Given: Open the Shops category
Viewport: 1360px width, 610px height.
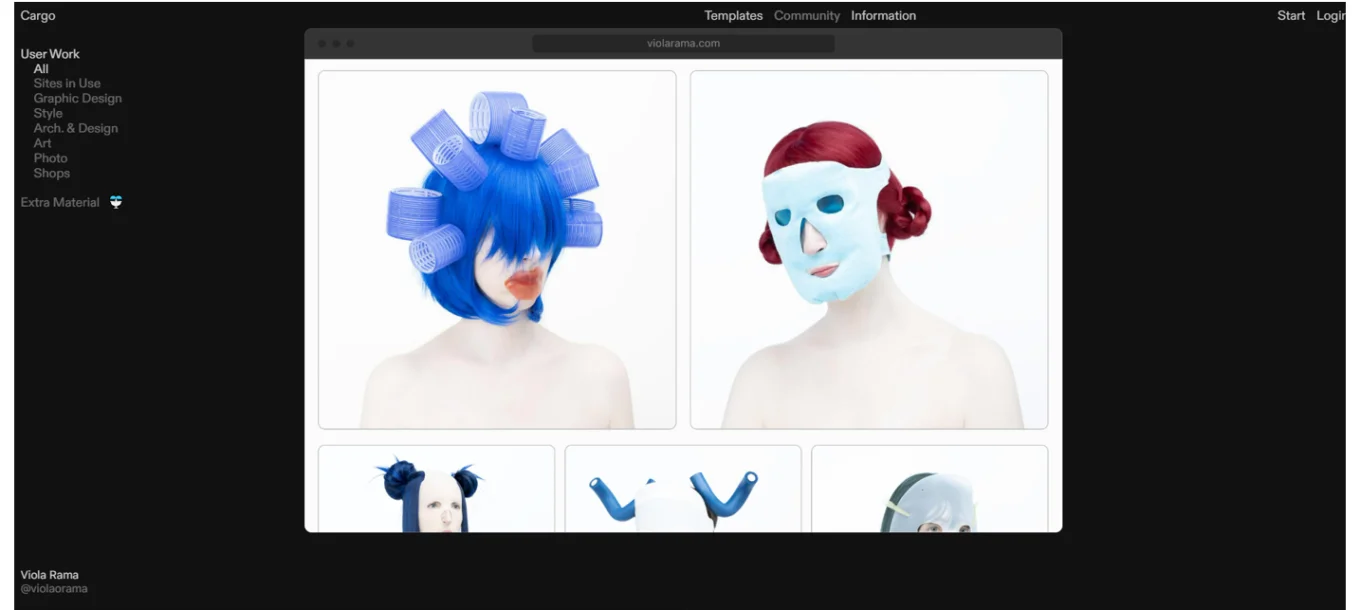Looking at the screenshot, I should 52,173.
